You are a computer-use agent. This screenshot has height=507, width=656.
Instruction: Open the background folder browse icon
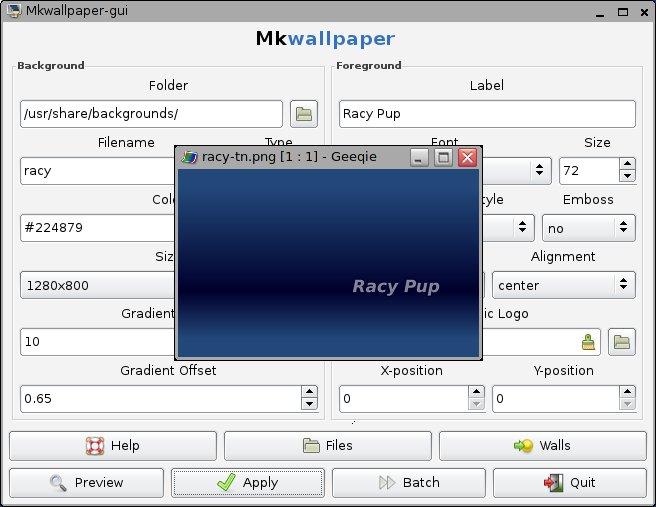(x=304, y=114)
